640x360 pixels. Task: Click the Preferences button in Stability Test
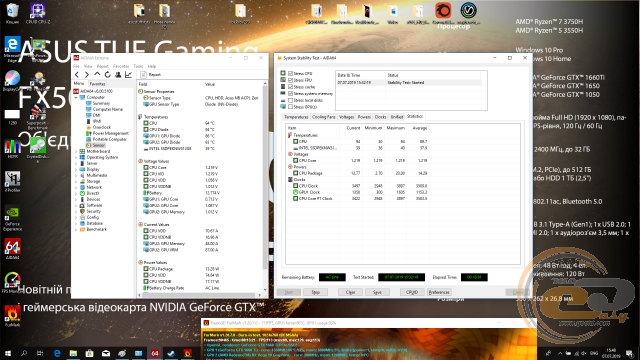pyautogui.click(x=439, y=292)
